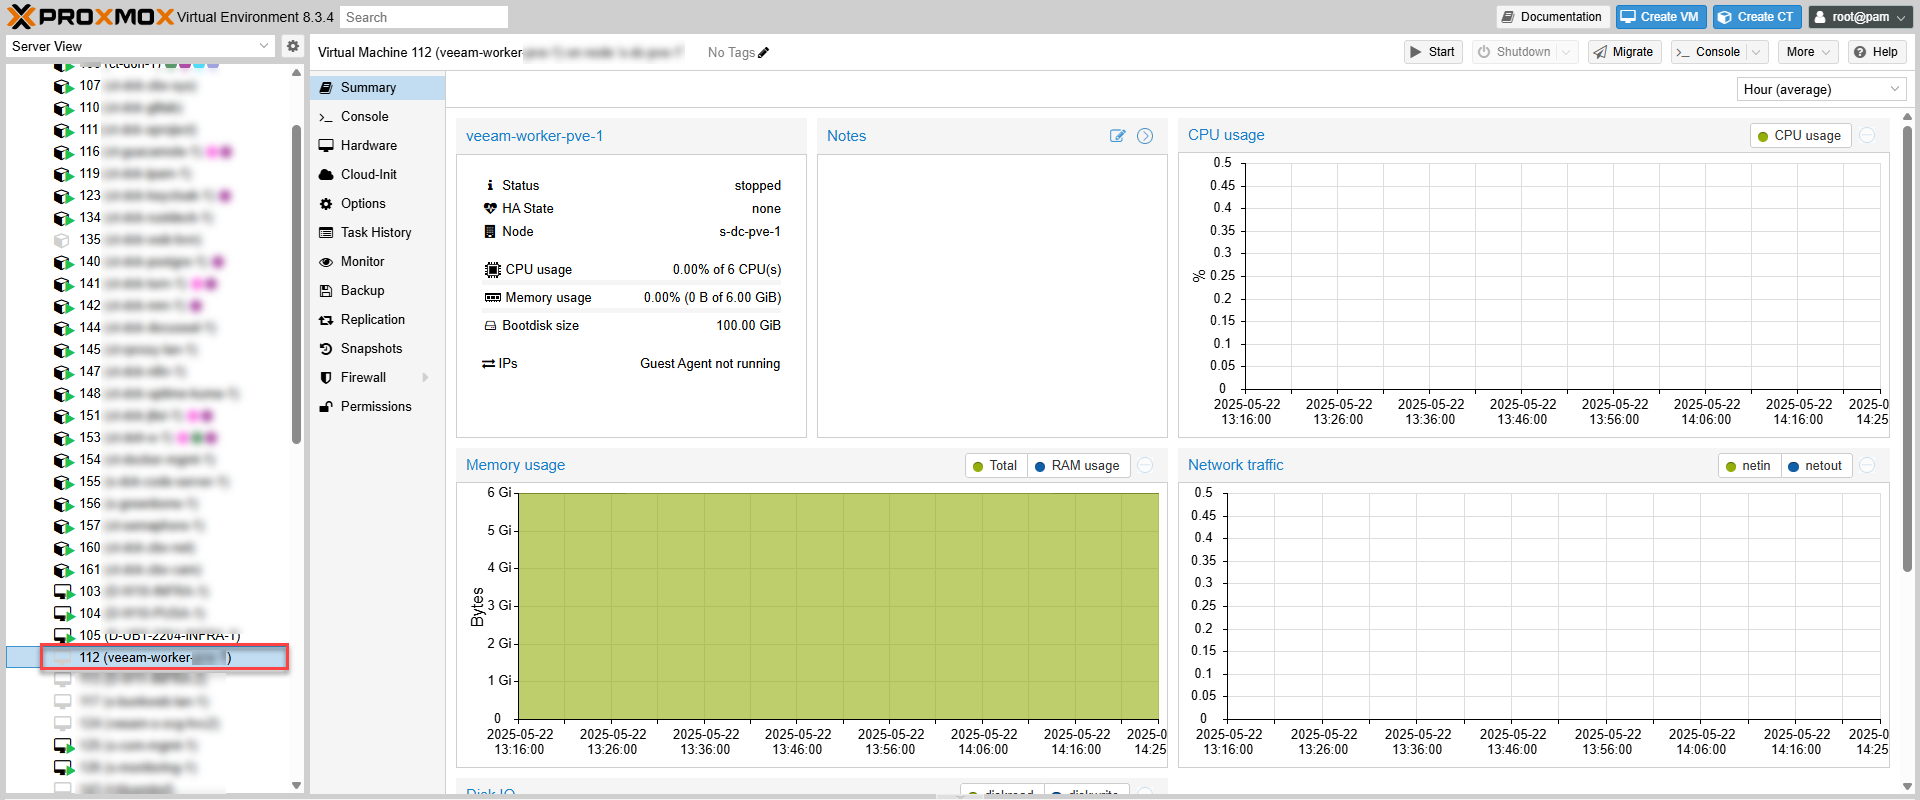
Task: Toggle the netout legend series
Action: pyautogui.click(x=1815, y=466)
